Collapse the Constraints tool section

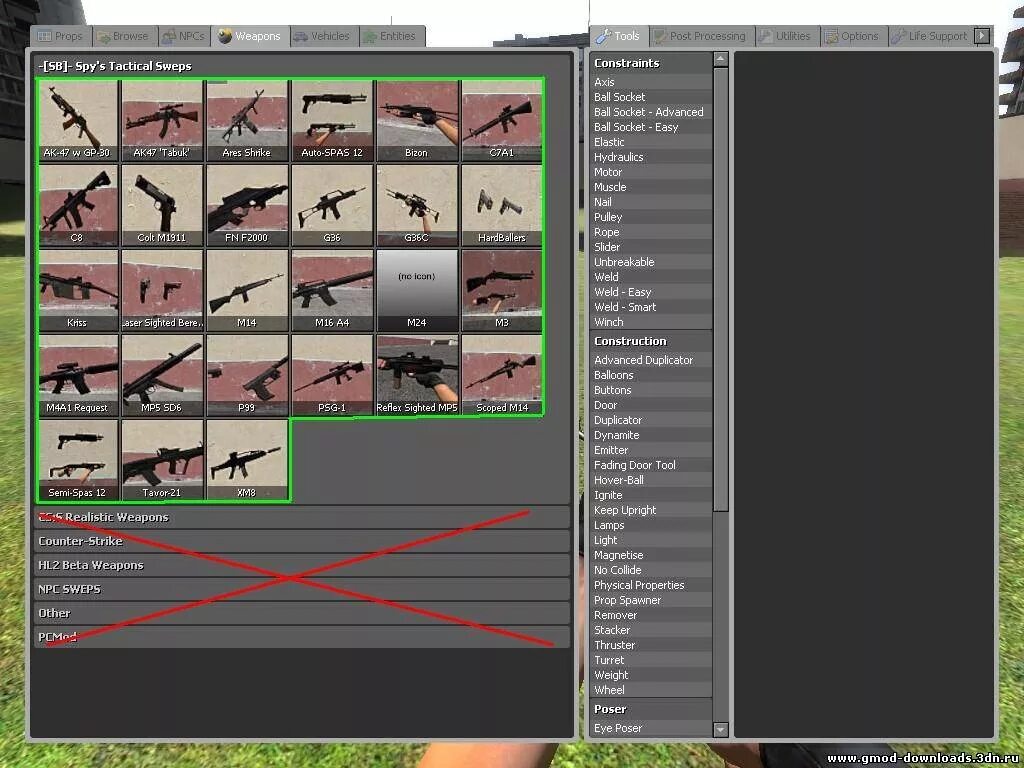pyautogui.click(x=651, y=63)
